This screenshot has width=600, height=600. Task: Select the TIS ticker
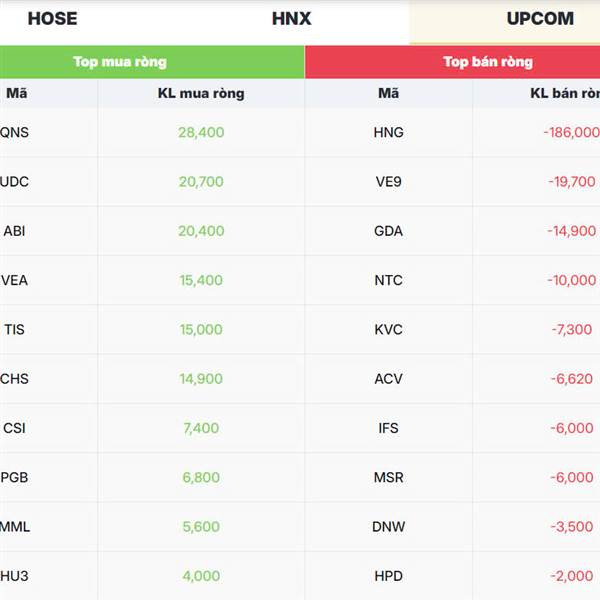click(14, 329)
